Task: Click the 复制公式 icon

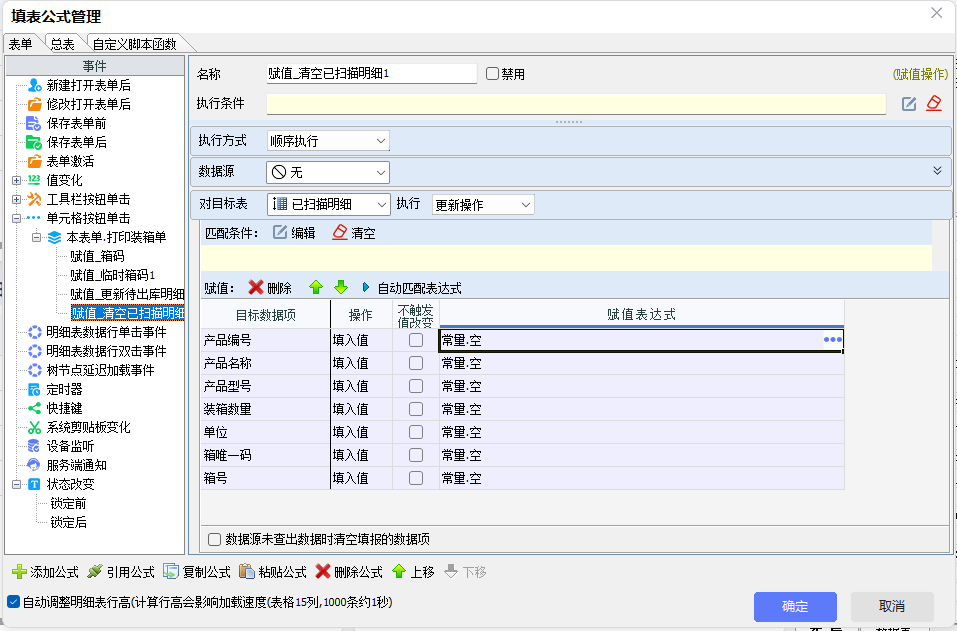Action: [170, 572]
